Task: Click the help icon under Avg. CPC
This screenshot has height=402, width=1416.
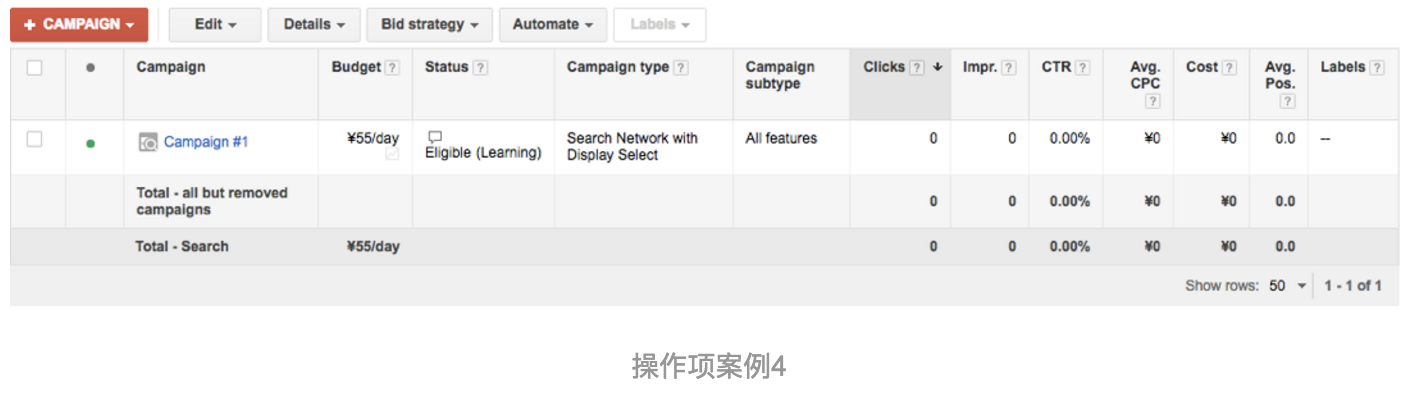Action: tap(1152, 102)
